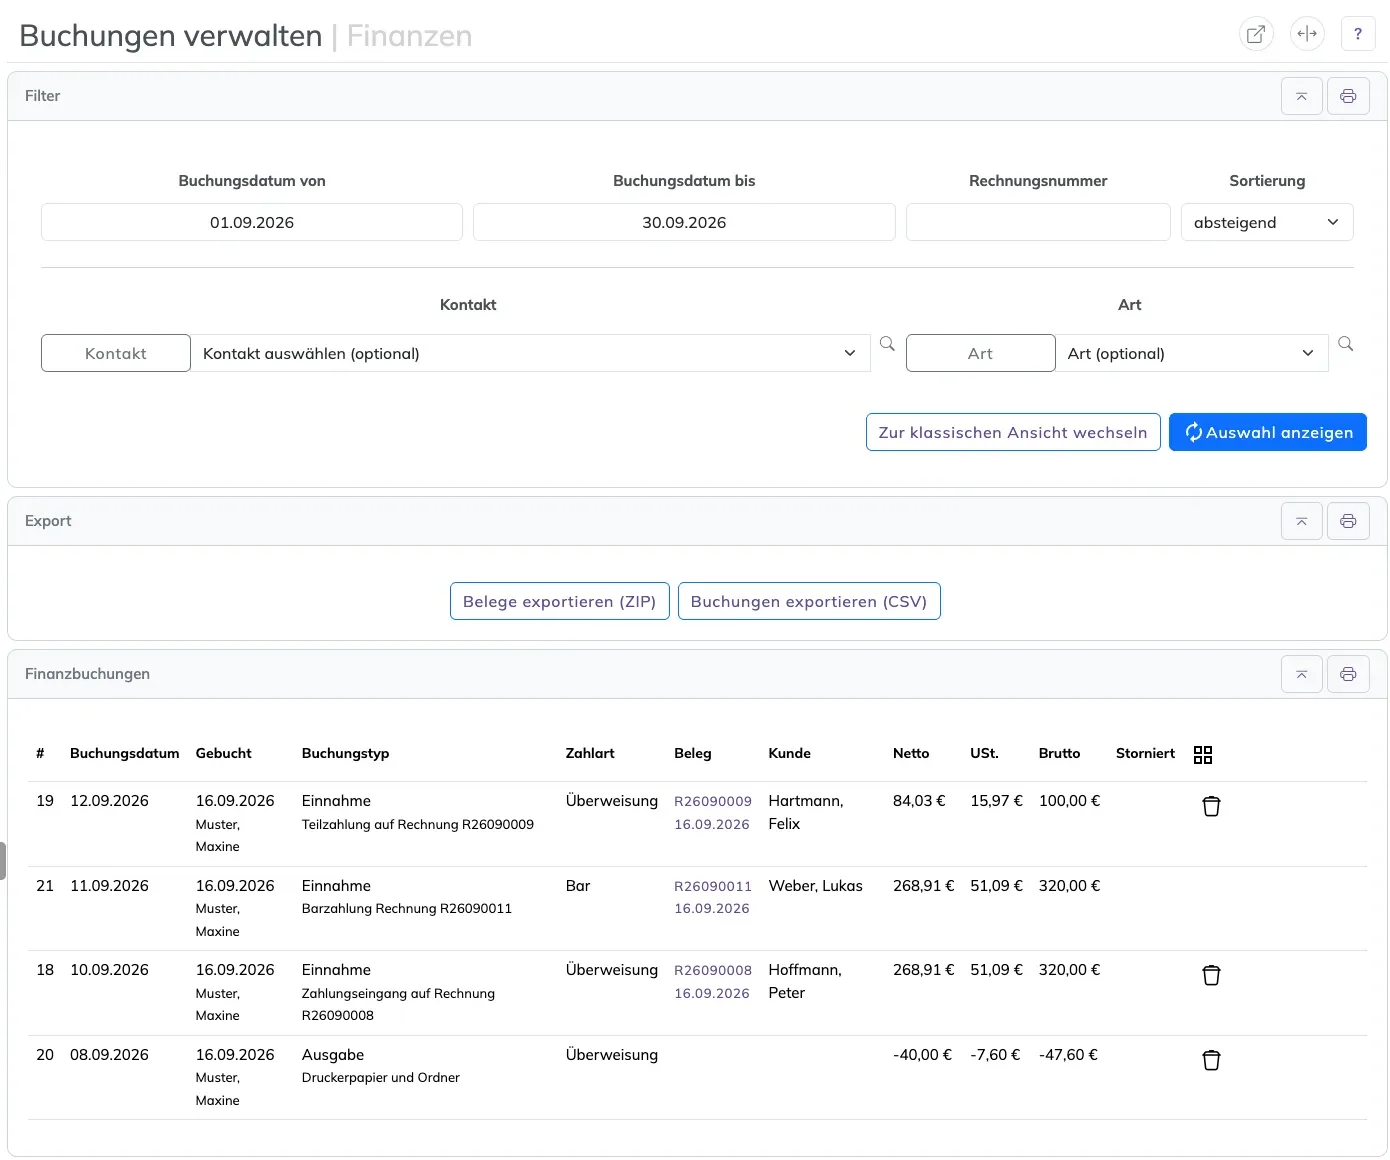Click the Buchungsdatum column header
The width and height of the screenshot is (1390, 1160).
(x=125, y=753)
